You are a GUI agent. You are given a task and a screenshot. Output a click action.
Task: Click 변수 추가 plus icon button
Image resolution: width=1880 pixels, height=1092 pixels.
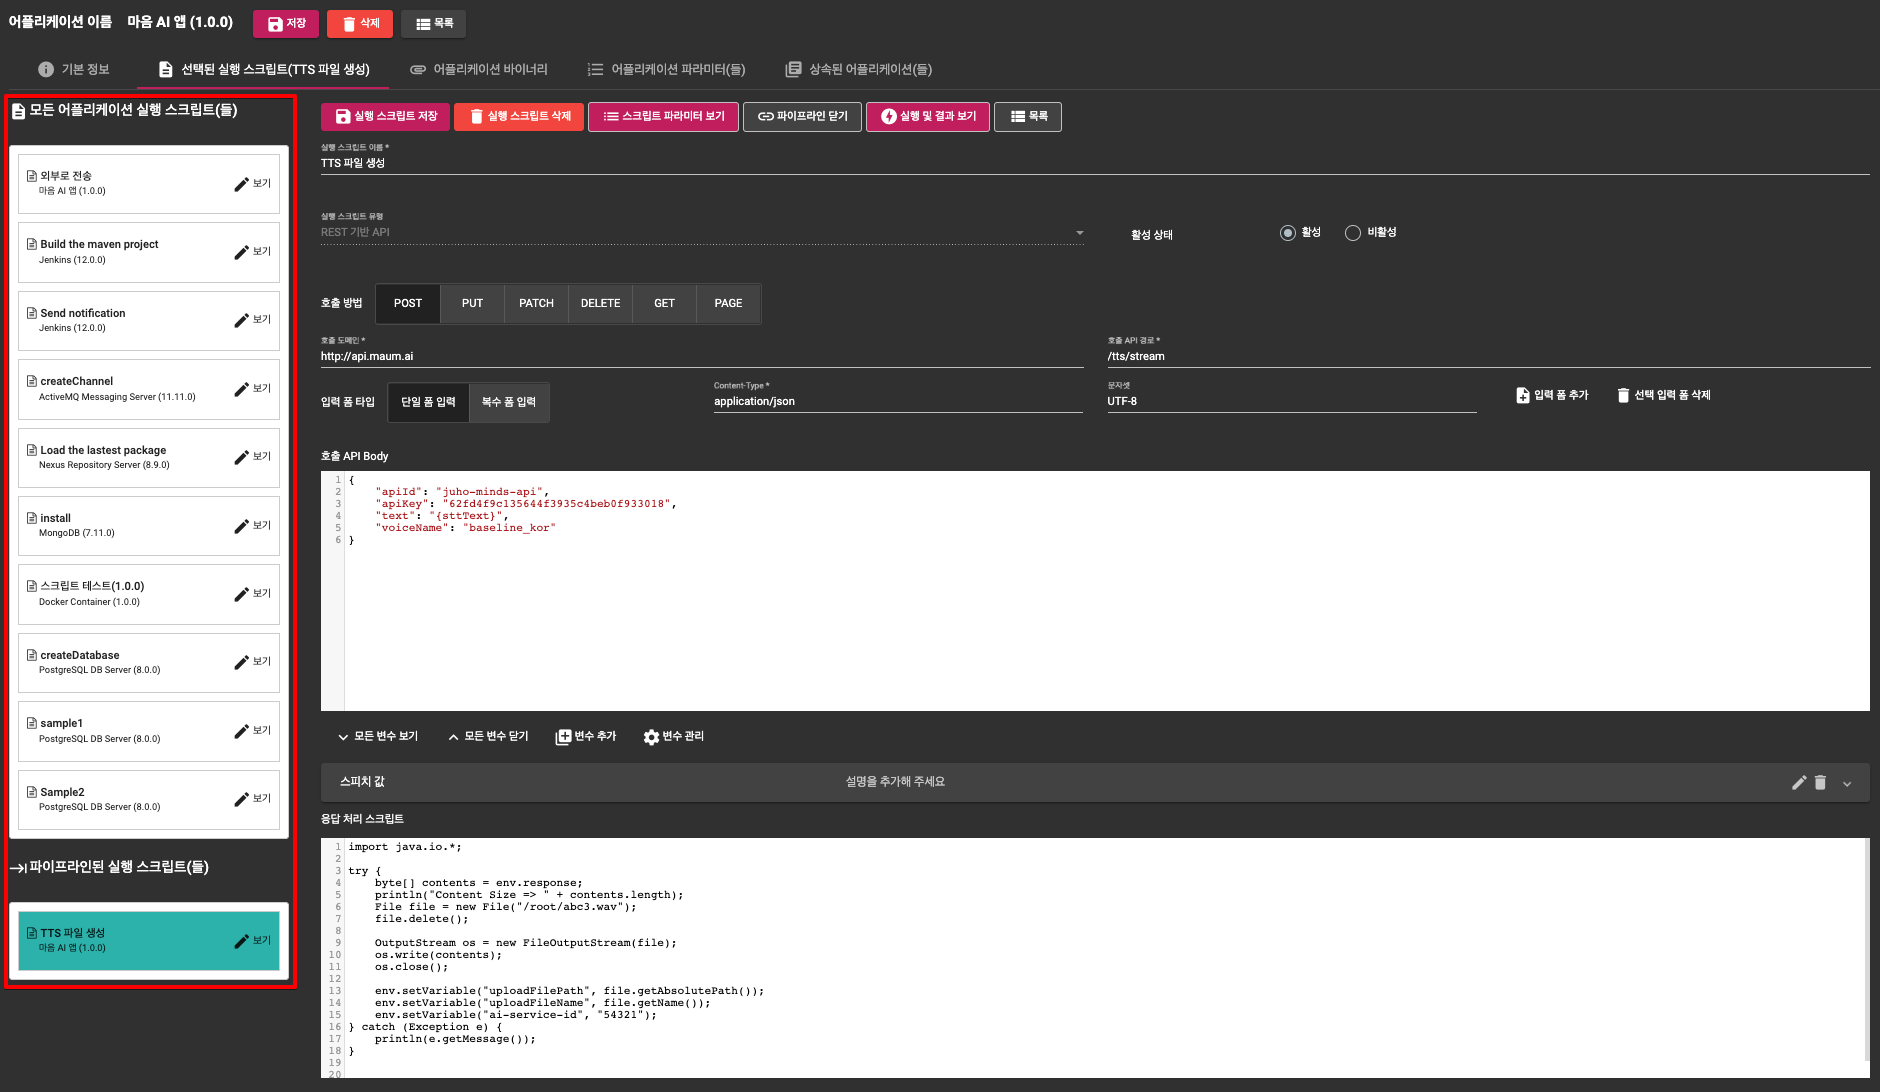(586, 736)
